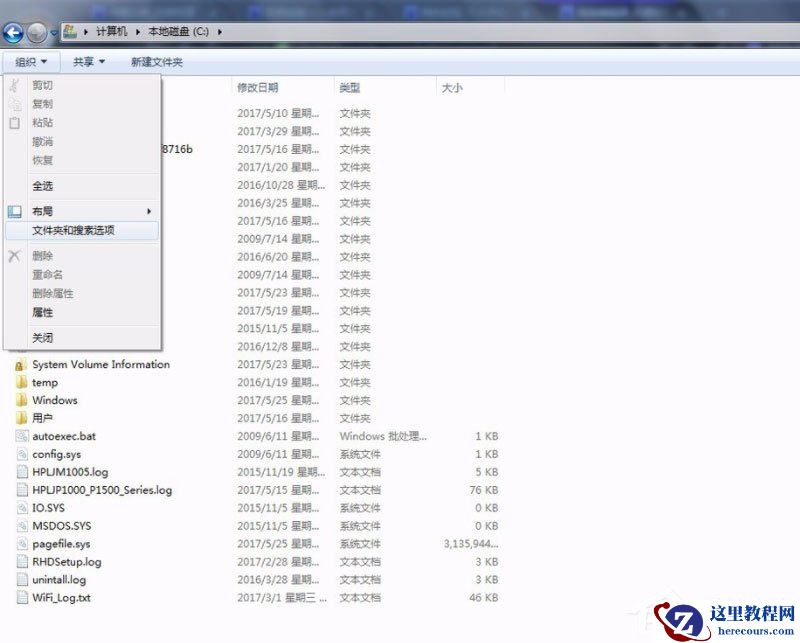Click the Back navigation arrow
Viewport: 800px width, 643px height.
(12, 31)
